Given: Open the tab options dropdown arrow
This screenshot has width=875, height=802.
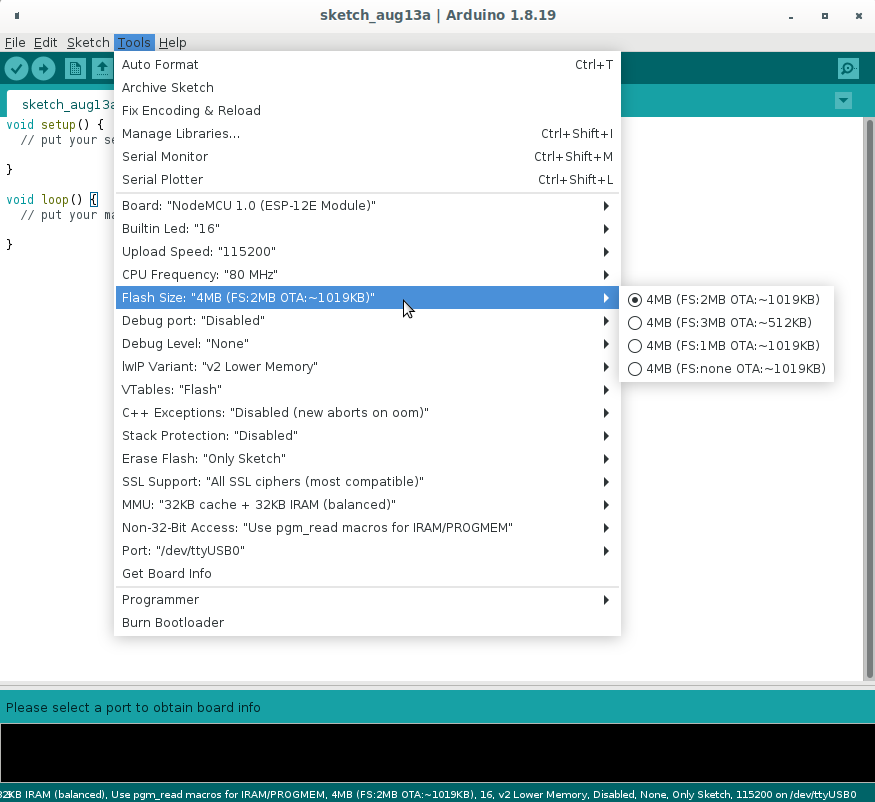Looking at the screenshot, I should (843, 101).
